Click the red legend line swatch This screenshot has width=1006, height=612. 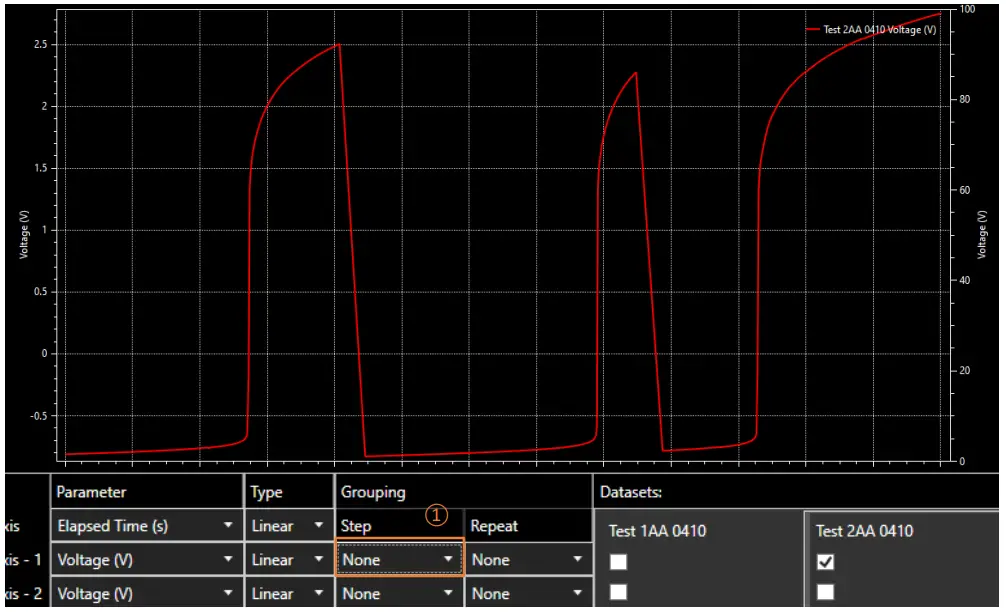pyautogui.click(x=813, y=30)
